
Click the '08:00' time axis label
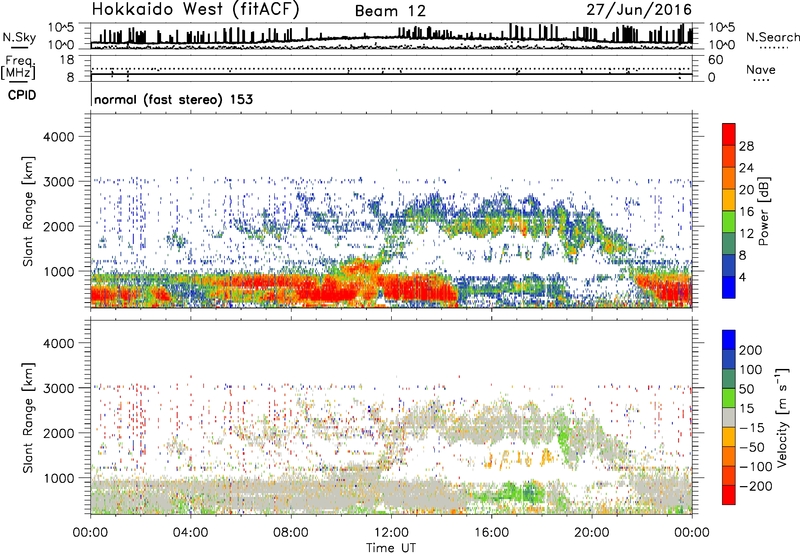[290, 533]
